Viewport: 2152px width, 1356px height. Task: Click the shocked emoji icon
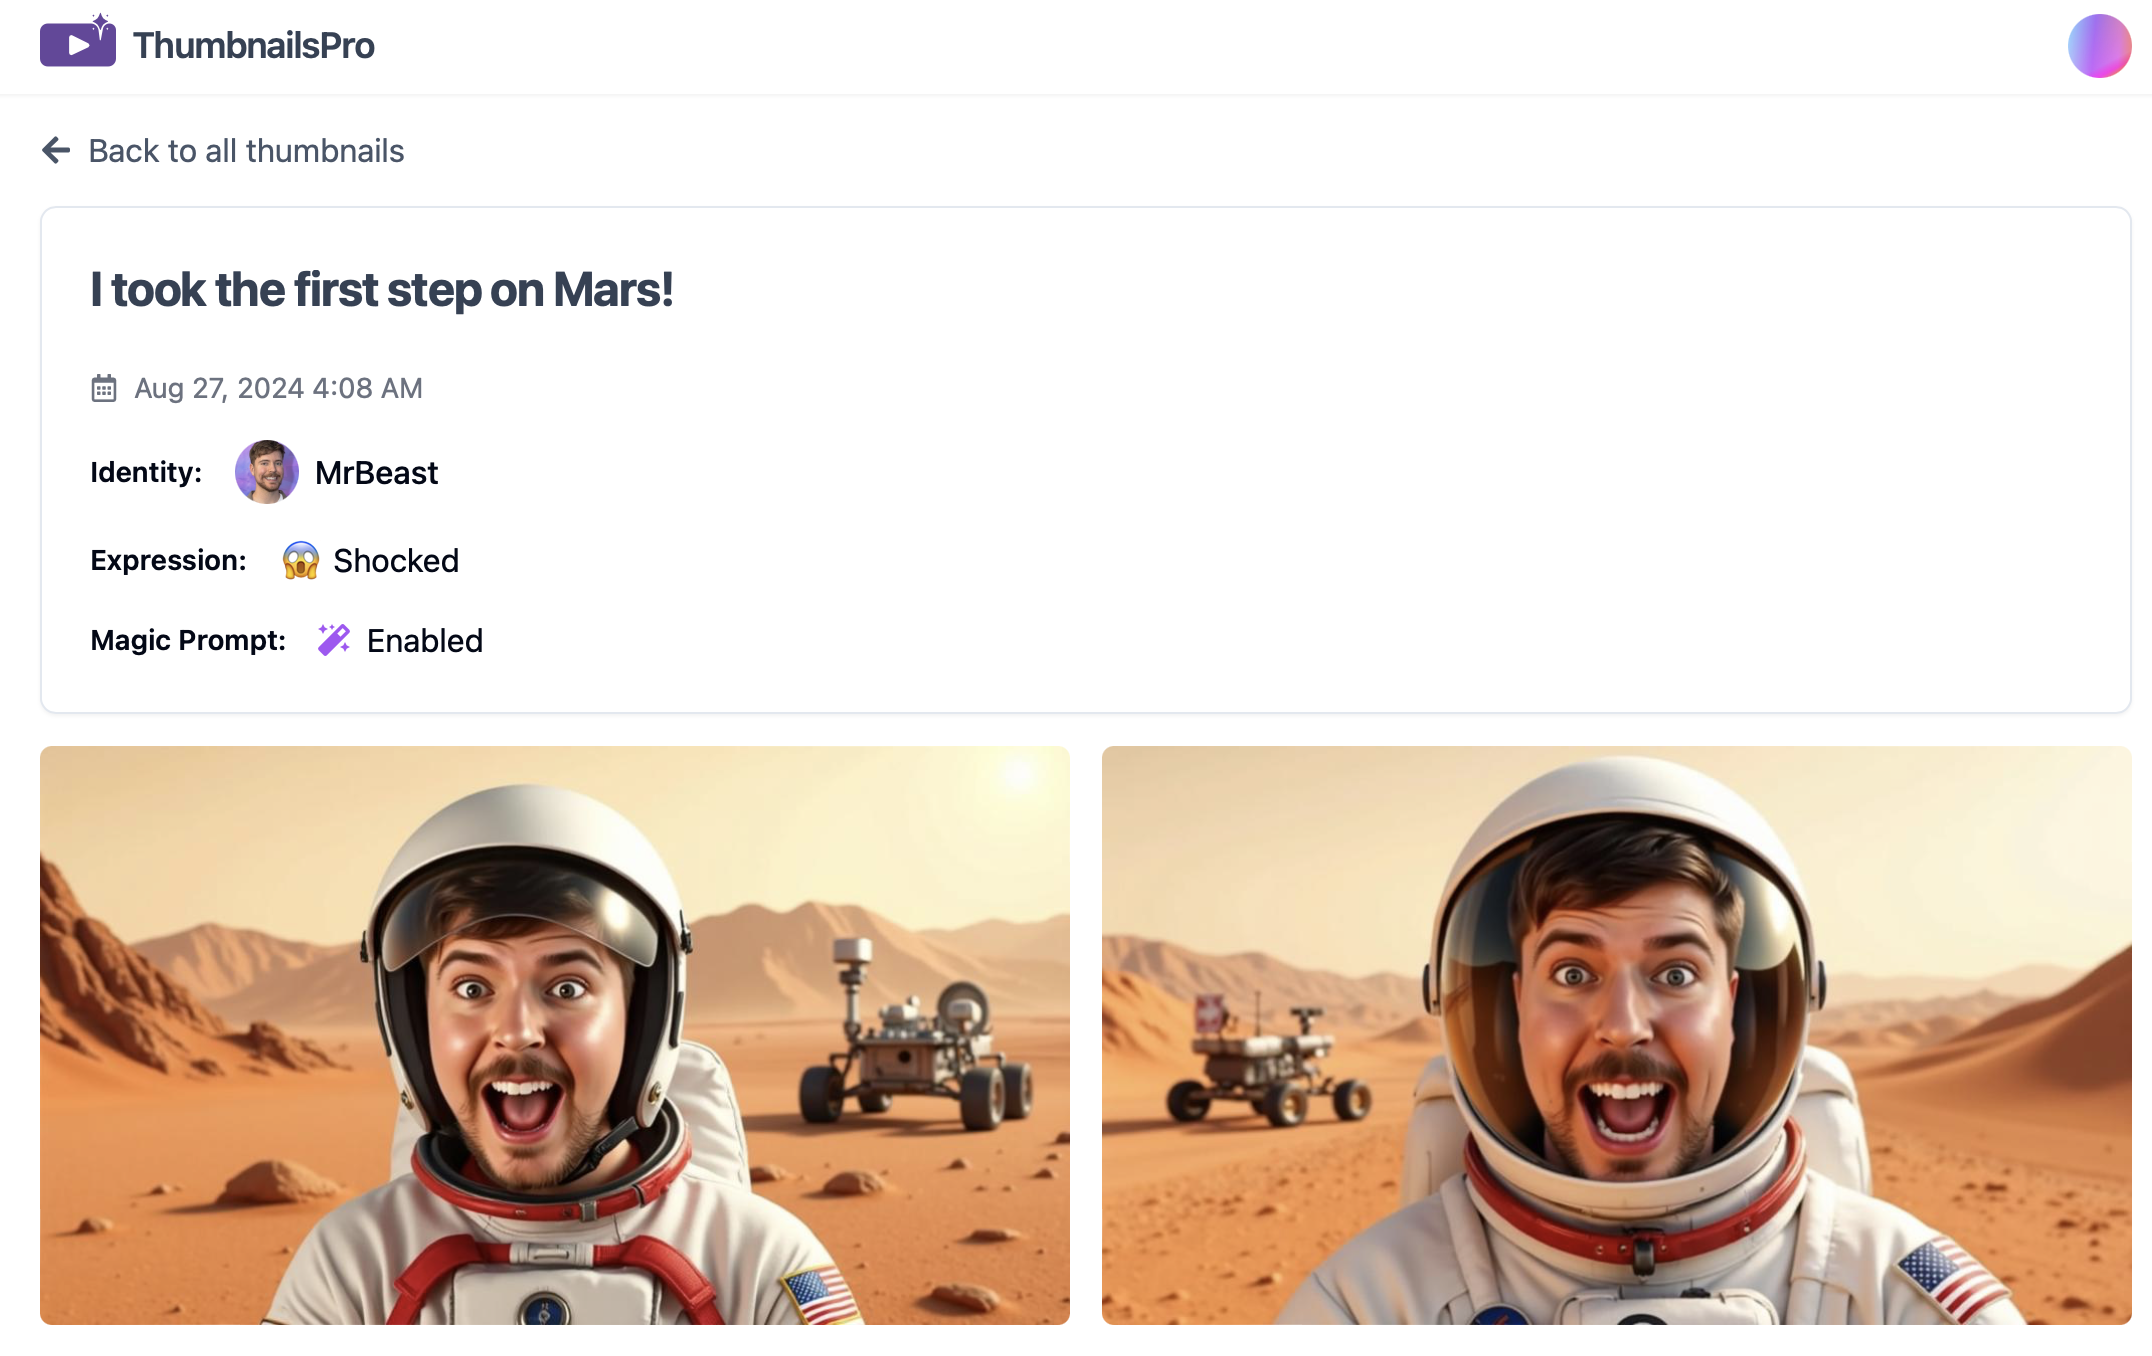301,560
